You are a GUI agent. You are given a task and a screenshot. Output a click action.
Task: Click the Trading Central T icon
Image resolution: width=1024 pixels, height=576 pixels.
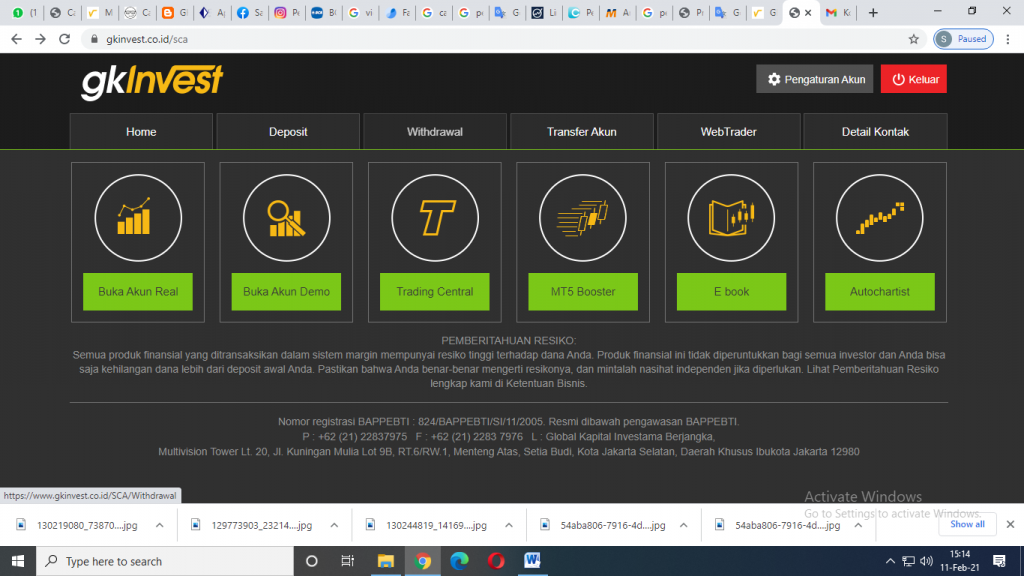[434, 217]
